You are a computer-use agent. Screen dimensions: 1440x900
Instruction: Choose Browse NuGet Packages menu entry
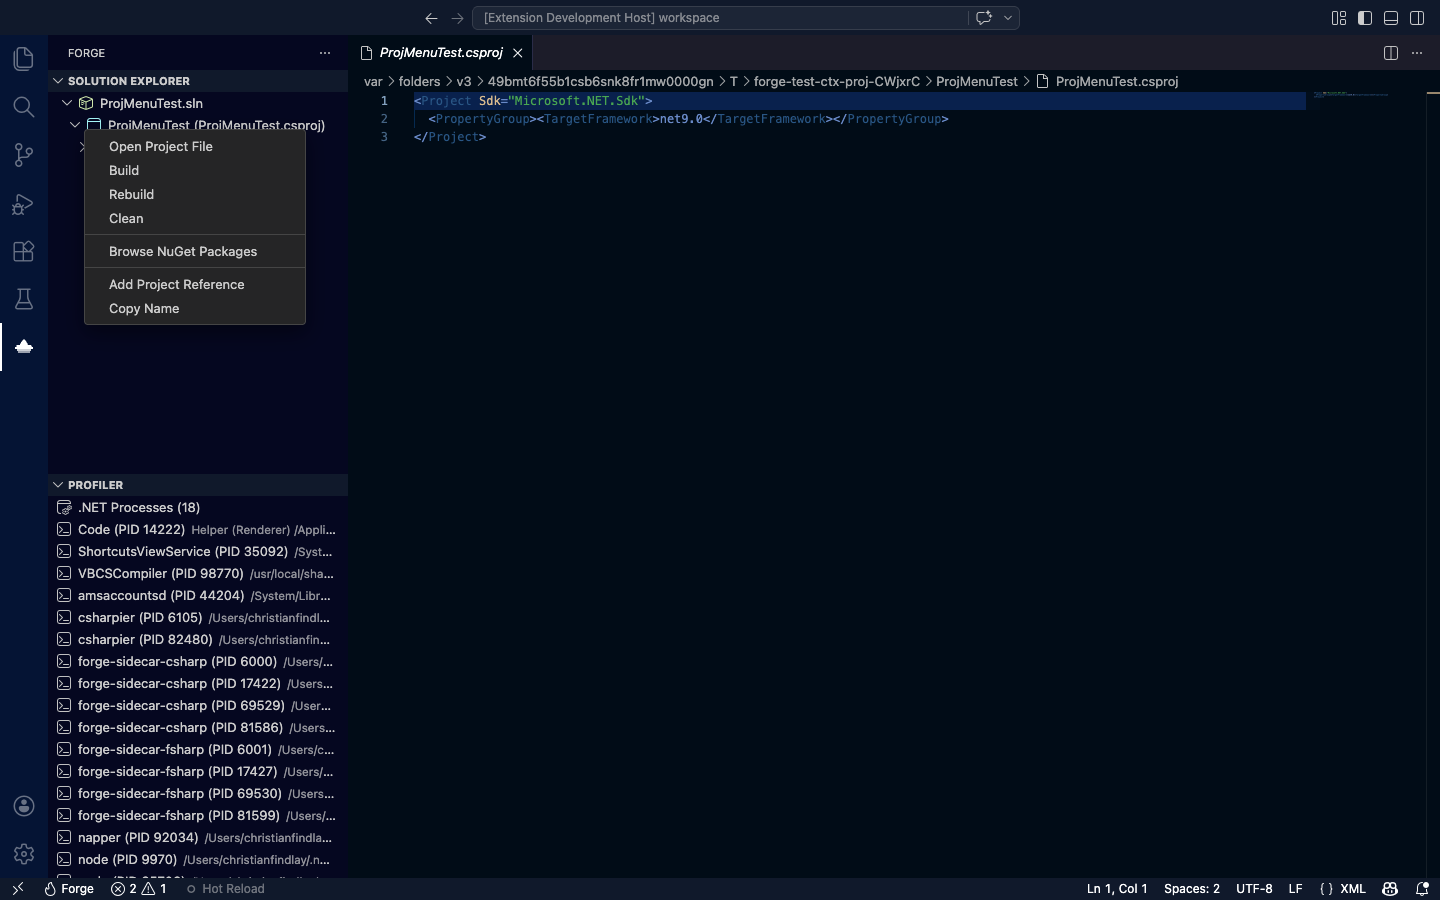(195, 251)
